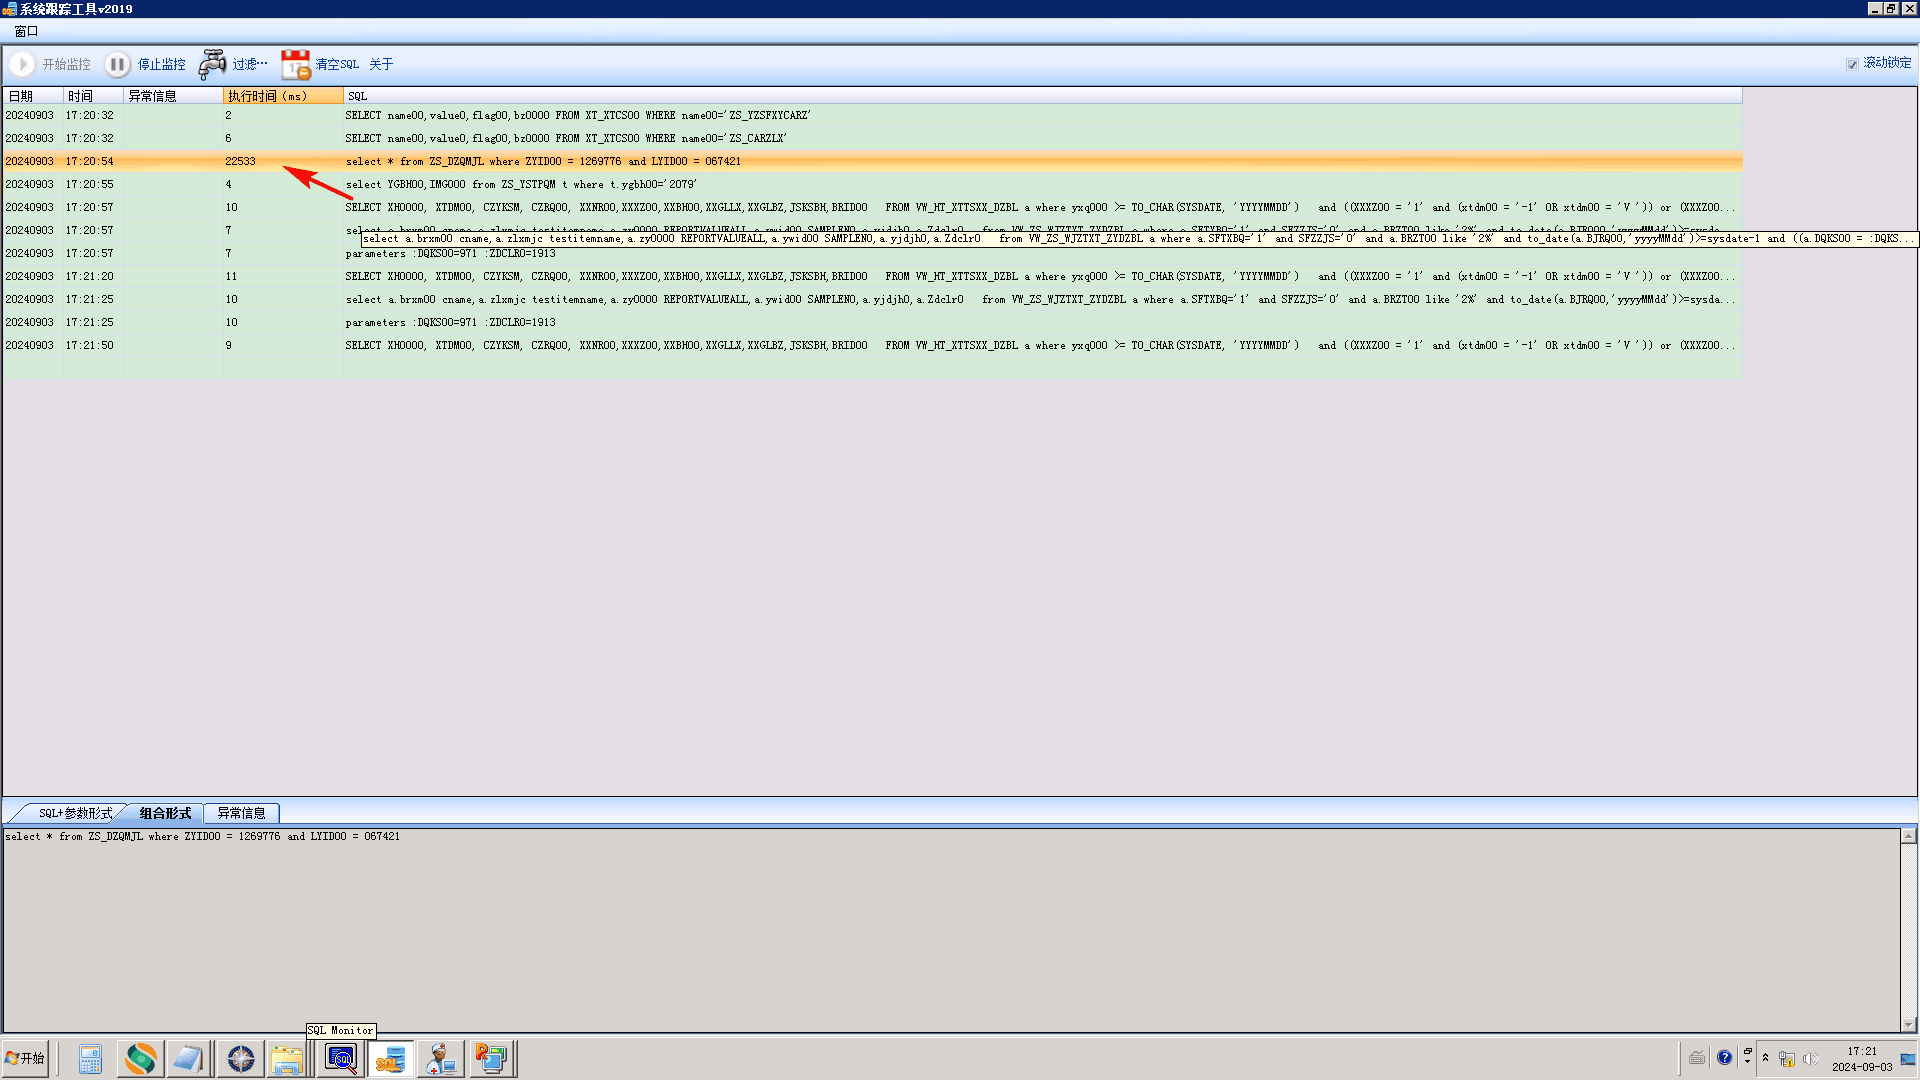Select the row with 22533 ms execution time
The image size is (1920, 1080).
point(240,161)
